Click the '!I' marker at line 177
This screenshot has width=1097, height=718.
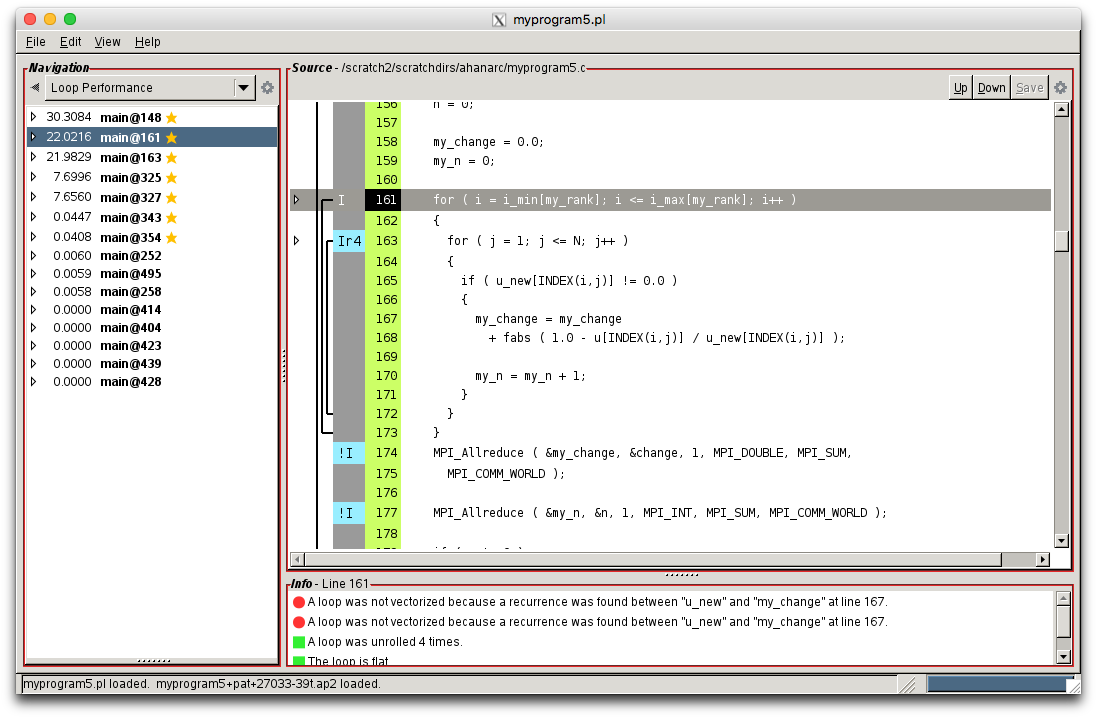pyautogui.click(x=347, y=512)
